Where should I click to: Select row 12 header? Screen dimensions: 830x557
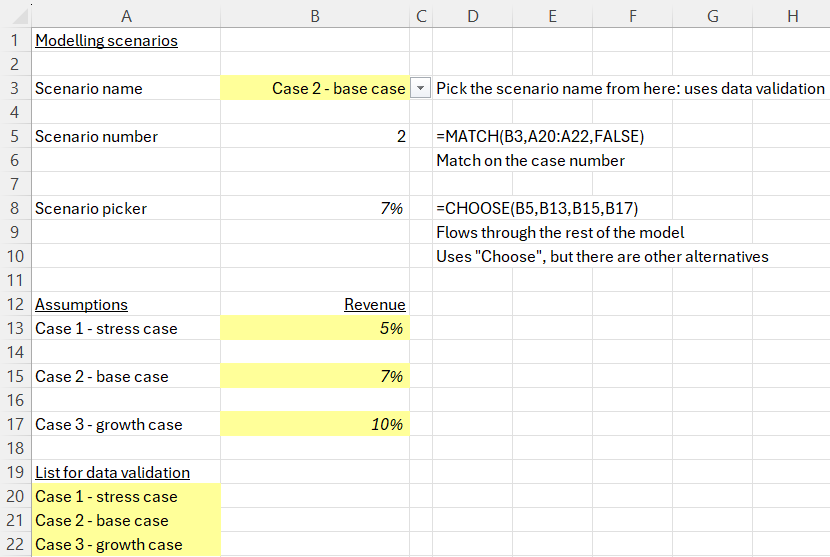coord(14,305)
